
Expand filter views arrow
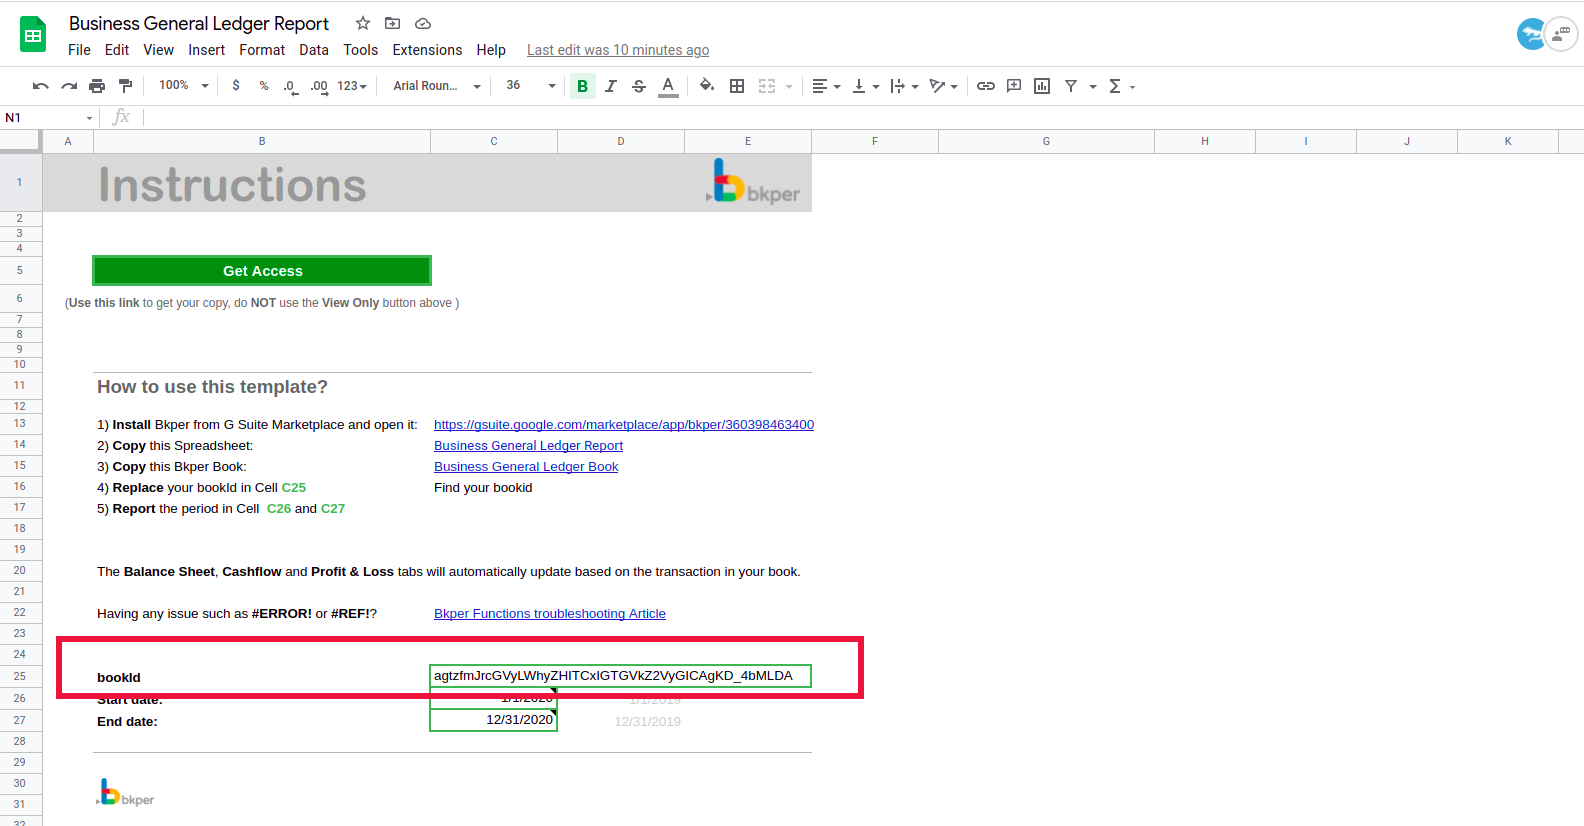tap(1093, 86)
